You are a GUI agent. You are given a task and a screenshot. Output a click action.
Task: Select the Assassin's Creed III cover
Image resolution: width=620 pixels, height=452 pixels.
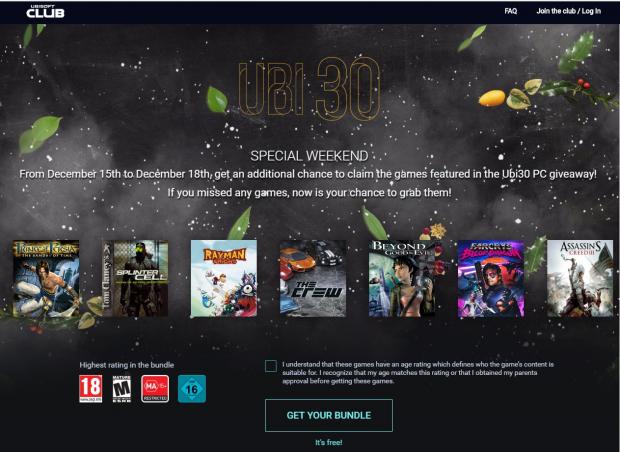[580, 278]
